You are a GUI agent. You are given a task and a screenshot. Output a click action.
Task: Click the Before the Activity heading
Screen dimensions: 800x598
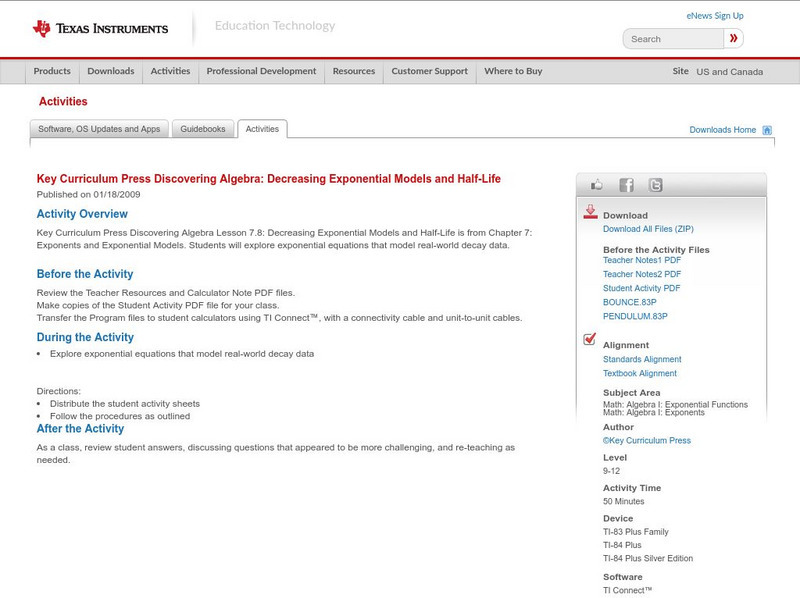pyautogui.click(x=85, y=274)
